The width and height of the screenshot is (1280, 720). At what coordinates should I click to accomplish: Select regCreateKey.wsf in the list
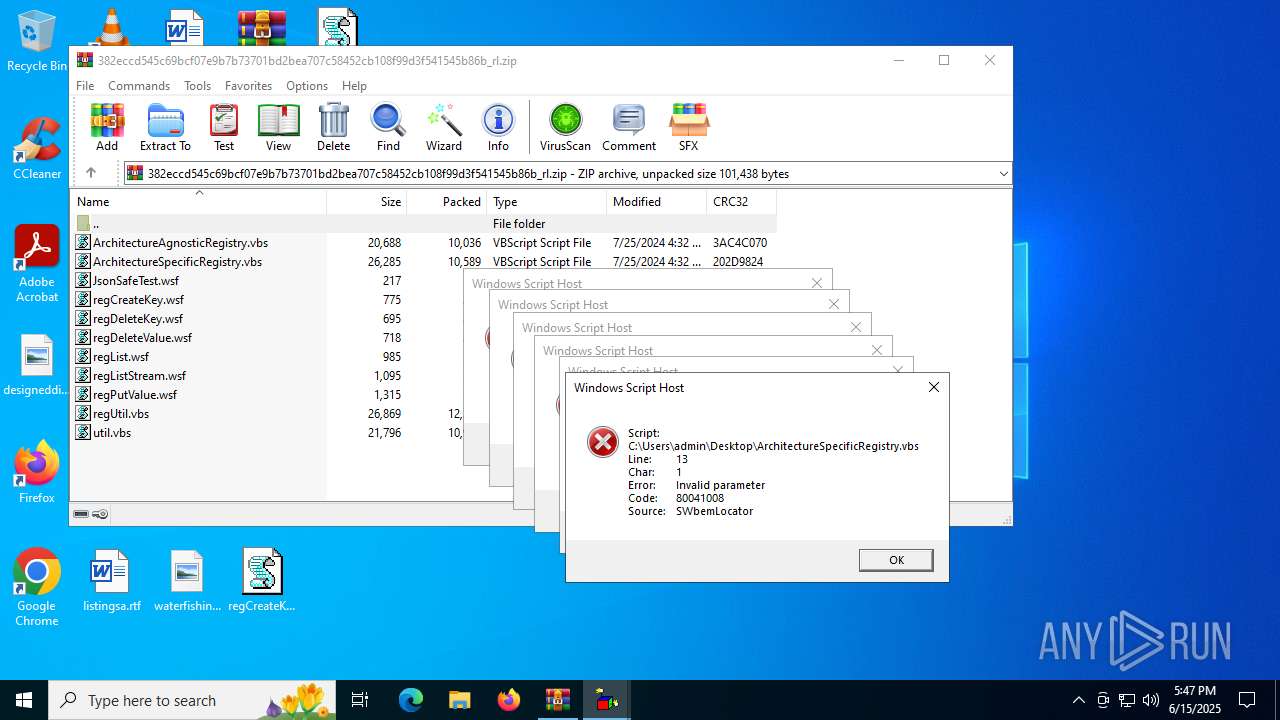[x=138, y=299]
